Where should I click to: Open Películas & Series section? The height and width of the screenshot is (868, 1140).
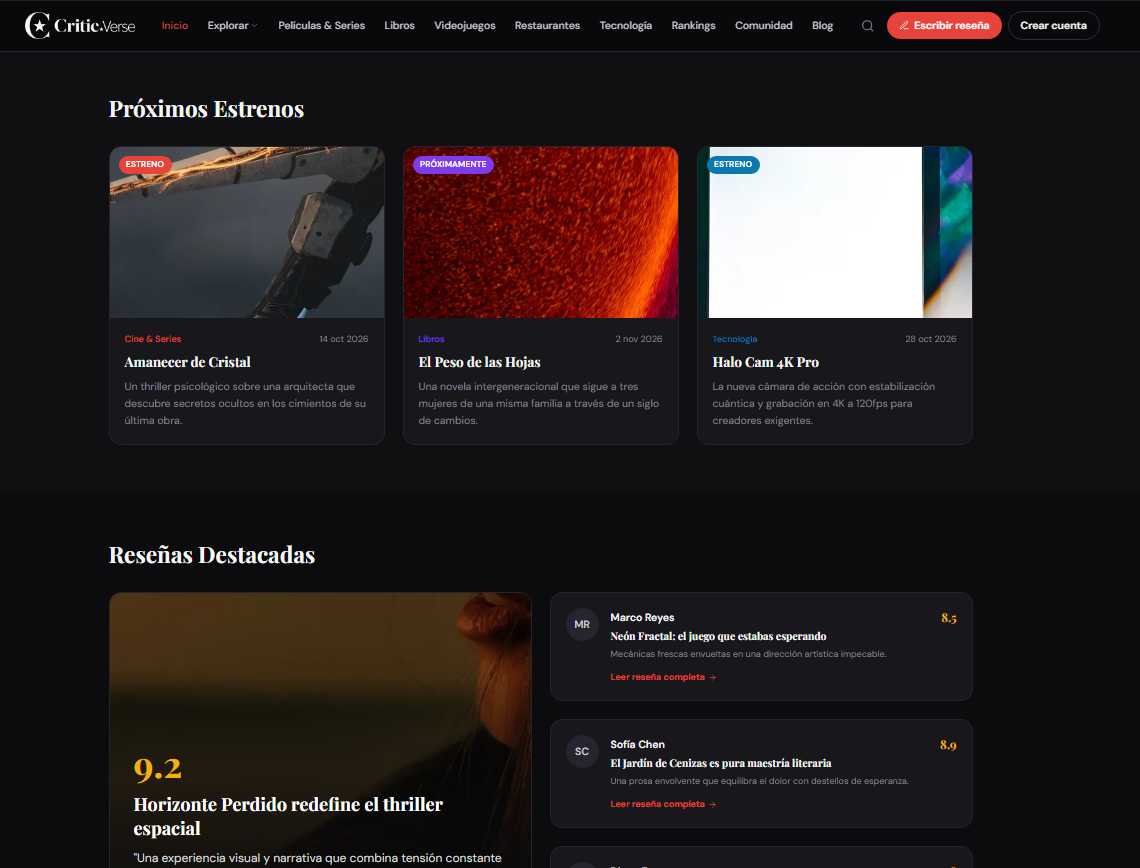tap(321, 25)
